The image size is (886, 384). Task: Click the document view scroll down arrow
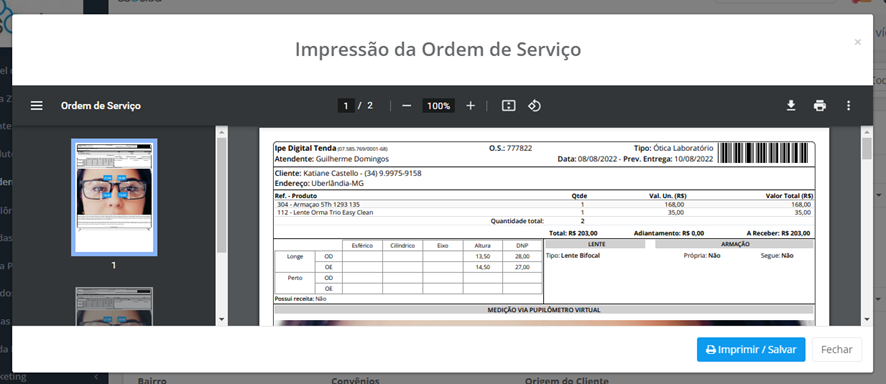[867, 320]
